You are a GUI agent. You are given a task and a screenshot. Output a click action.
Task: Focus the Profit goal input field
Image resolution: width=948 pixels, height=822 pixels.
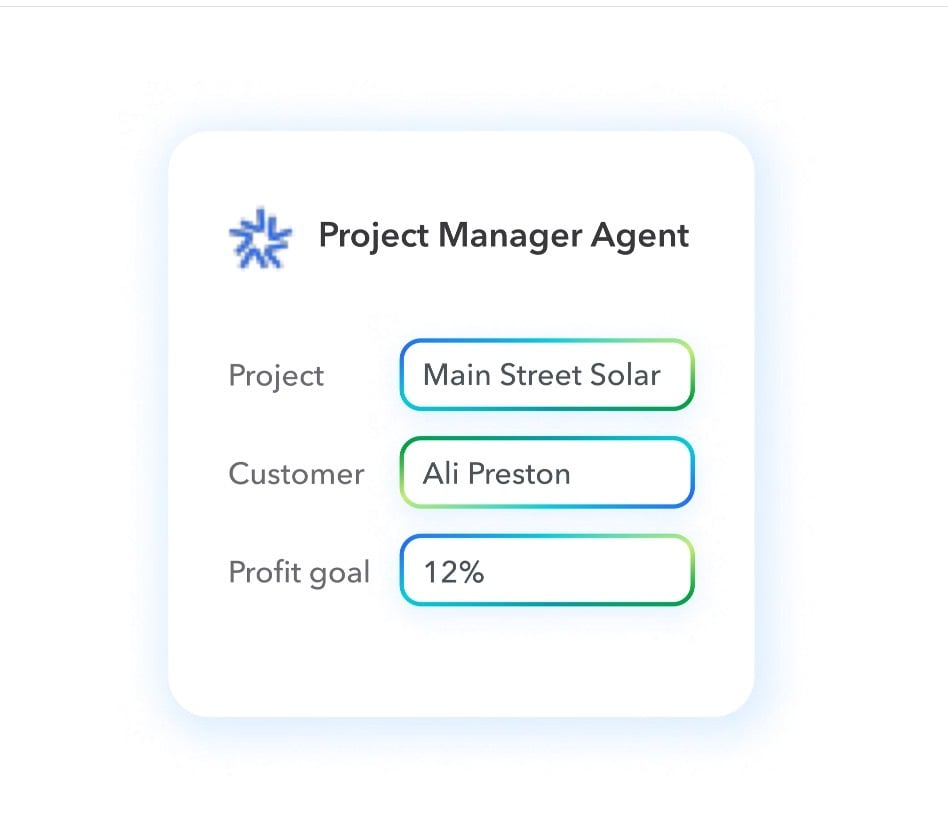coord(546,571)
